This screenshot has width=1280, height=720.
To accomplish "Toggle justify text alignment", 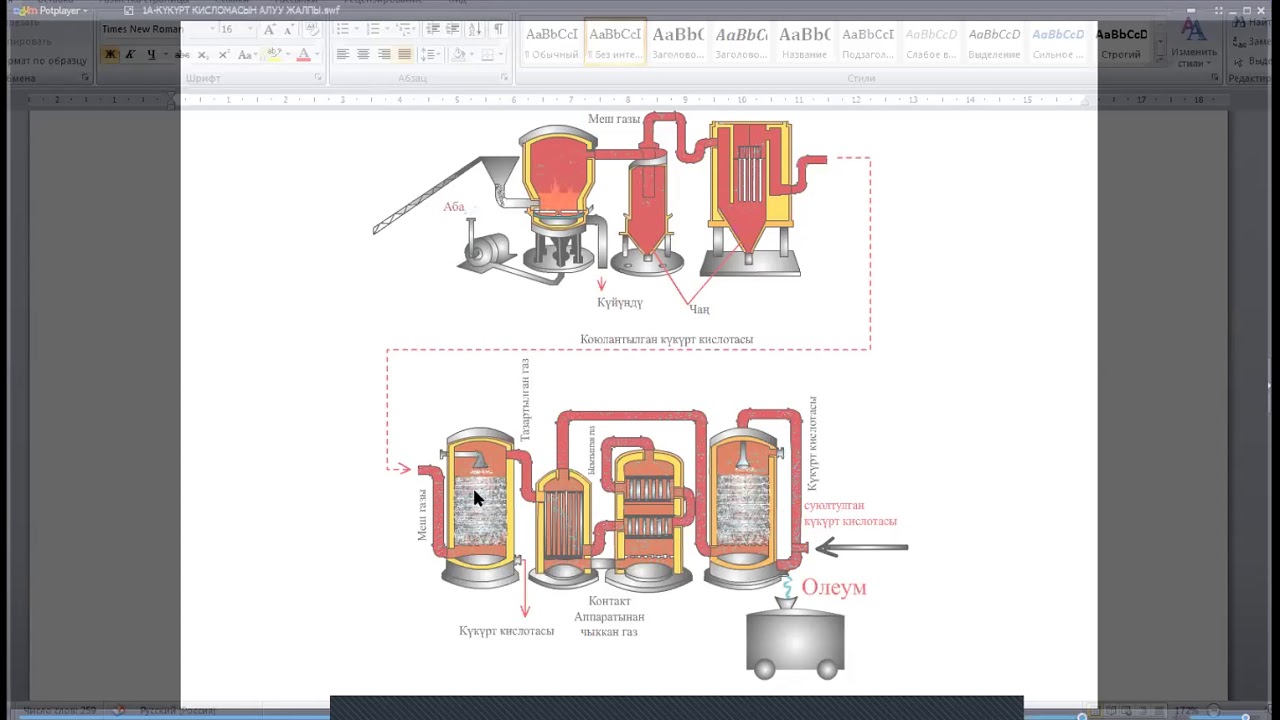I will [405, 54].
